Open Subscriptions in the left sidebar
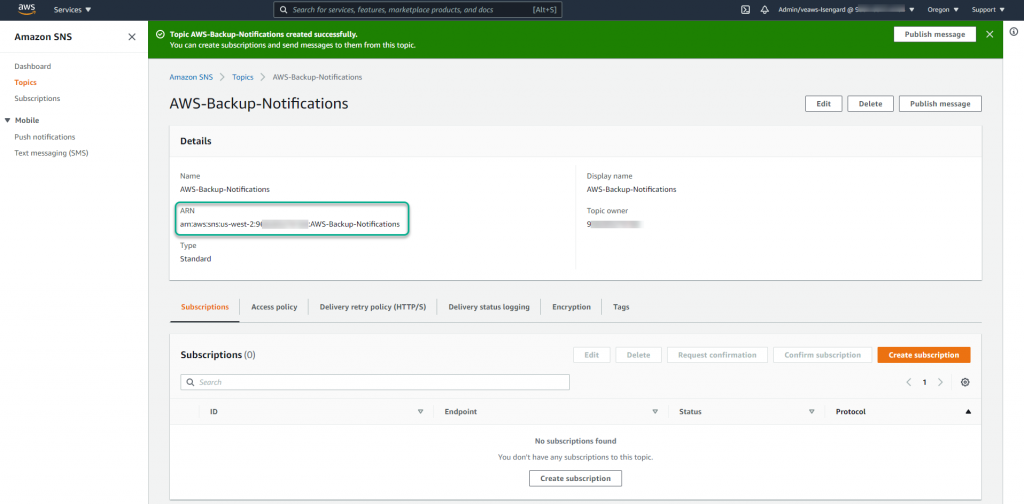 37,98
